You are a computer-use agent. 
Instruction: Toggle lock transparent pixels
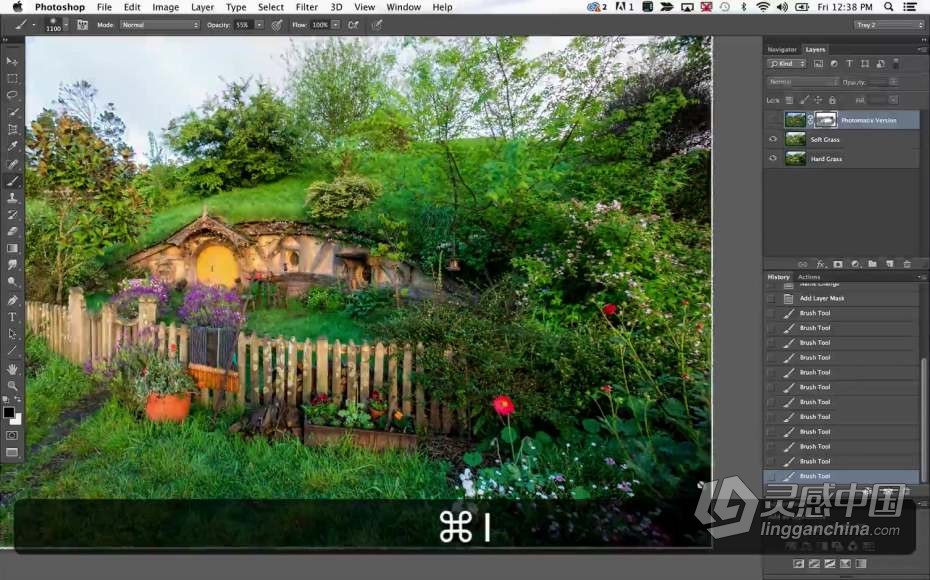789,100
